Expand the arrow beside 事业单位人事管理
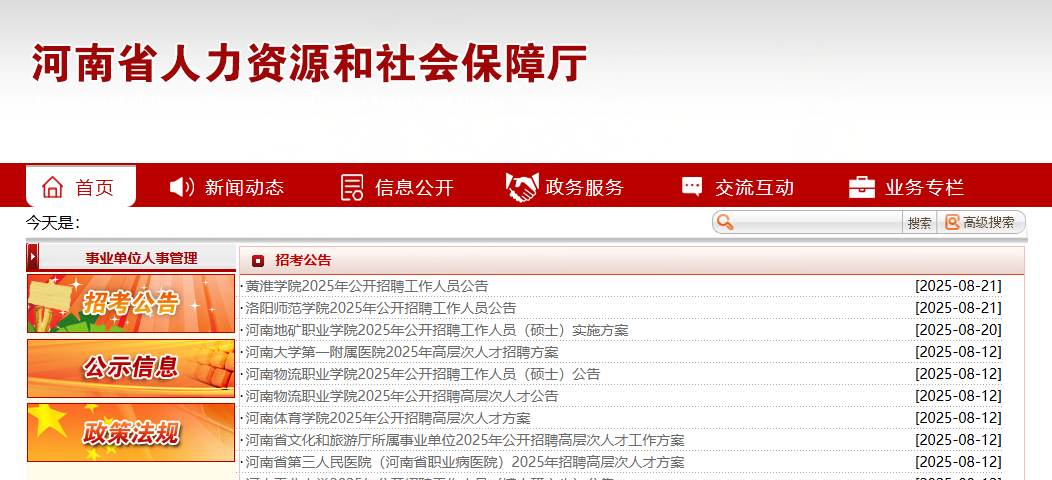Screen dimensions: 1052x480 pos(33,257)
